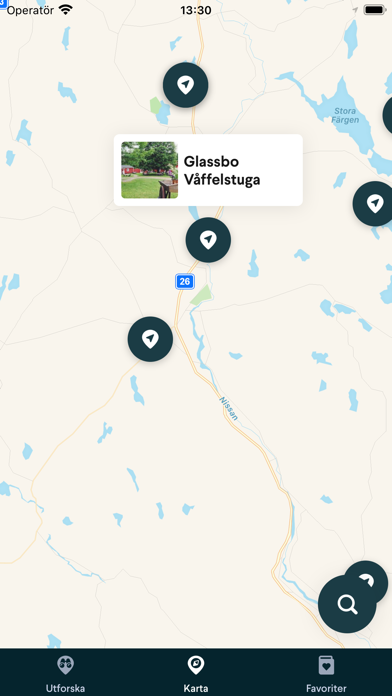The height and width of the screenshot is (696, 392).
Task: Switch to the Utforska tab
Action: coord(65,674)
